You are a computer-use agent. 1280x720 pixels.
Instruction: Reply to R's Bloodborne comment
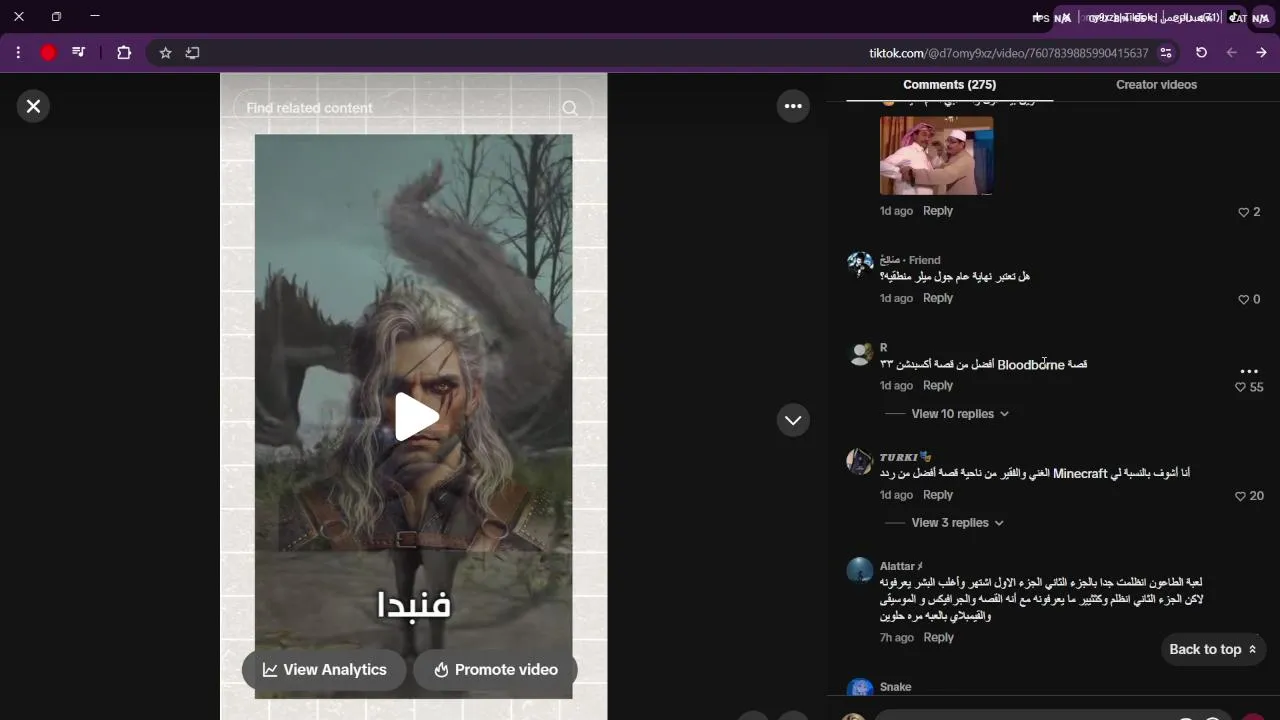click(x=937, y=386)
